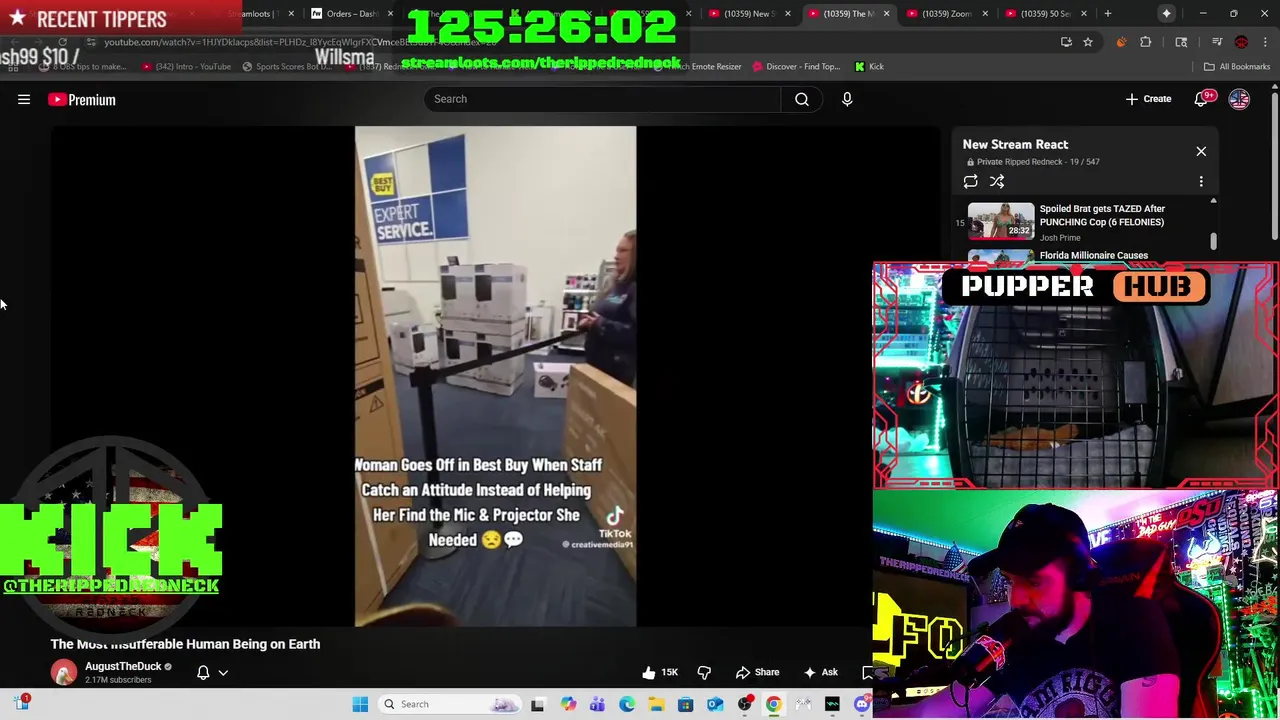
Task: Open AugustTheDuck channel name link
Action: pyautogui.click(x=123, y=666)
